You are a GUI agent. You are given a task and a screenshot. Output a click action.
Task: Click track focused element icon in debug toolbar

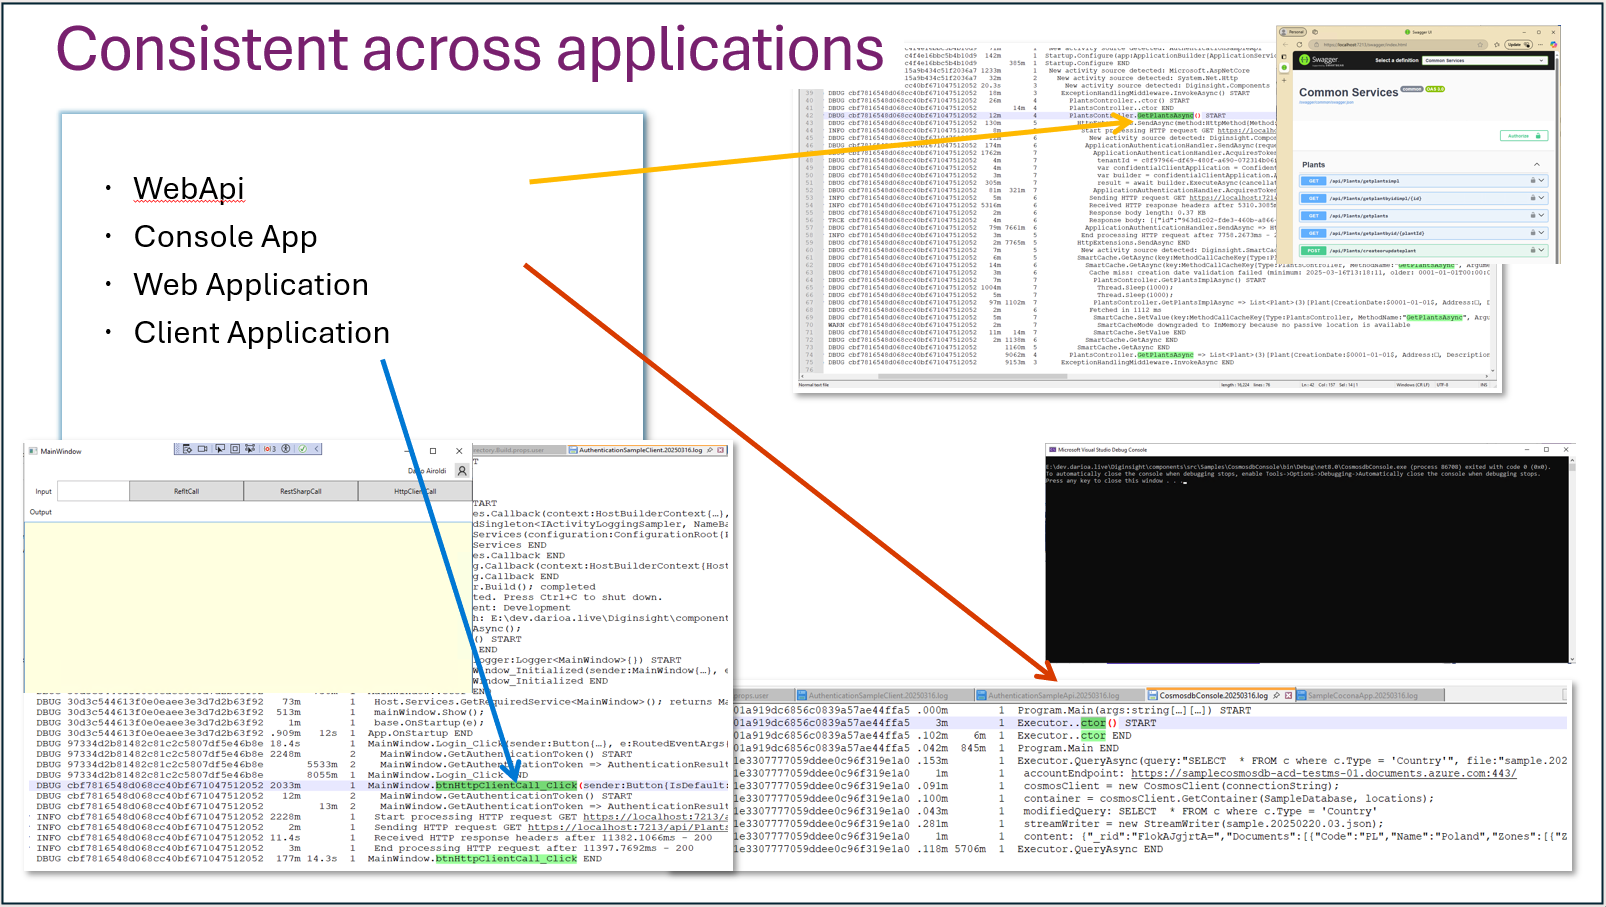249,449
